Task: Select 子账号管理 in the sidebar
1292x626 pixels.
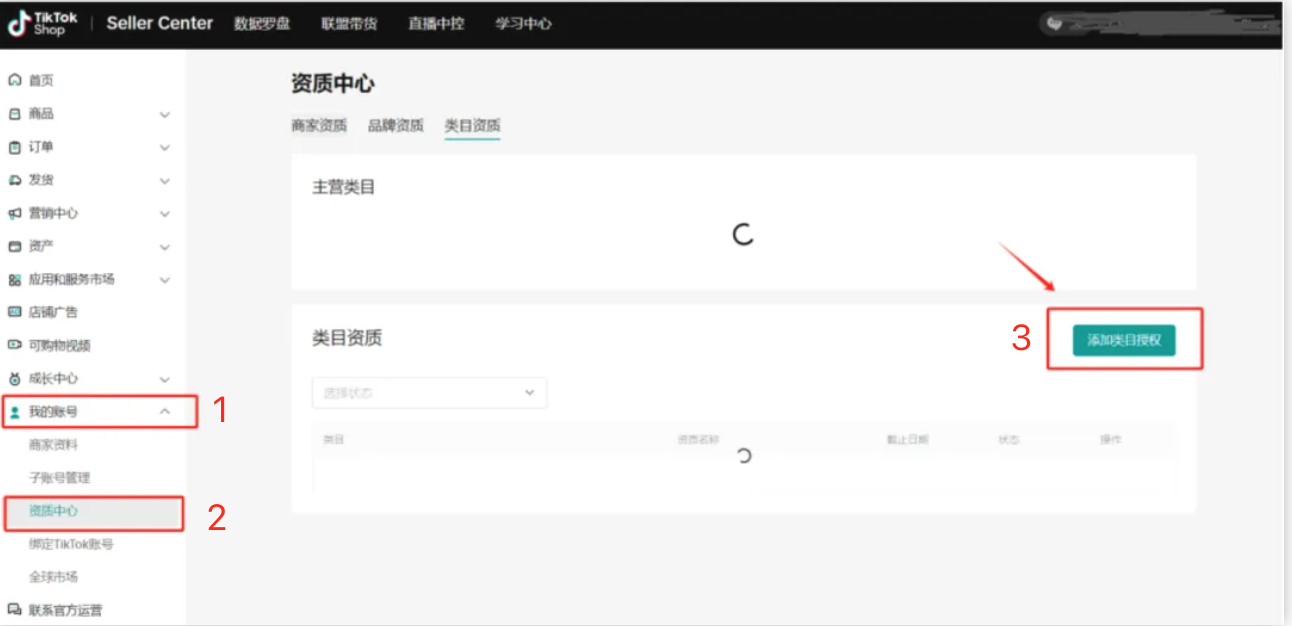Action: (x=59, y=478)
